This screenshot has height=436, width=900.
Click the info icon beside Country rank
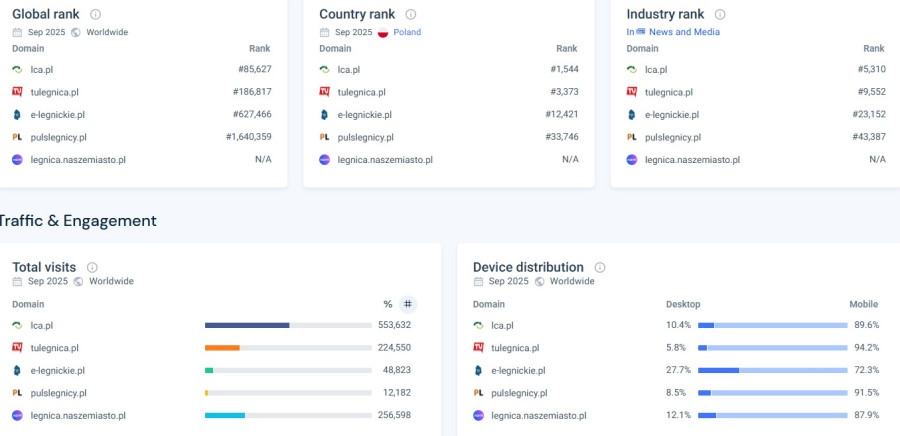click(411, 15)
